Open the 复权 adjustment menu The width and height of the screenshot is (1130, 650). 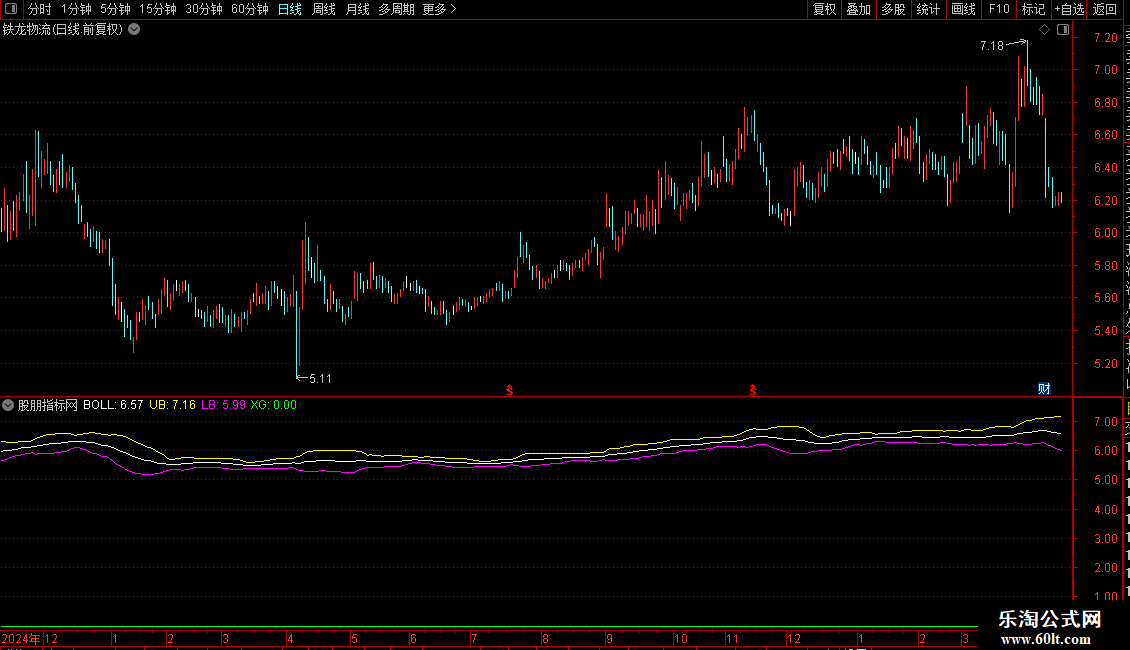click(x=824, y=9)
